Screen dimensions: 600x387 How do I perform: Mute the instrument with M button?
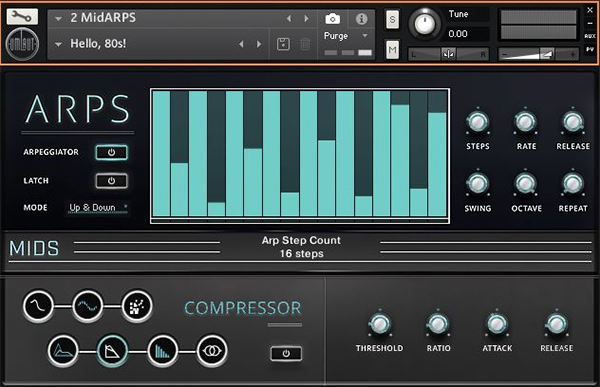[x=392, y=49]
